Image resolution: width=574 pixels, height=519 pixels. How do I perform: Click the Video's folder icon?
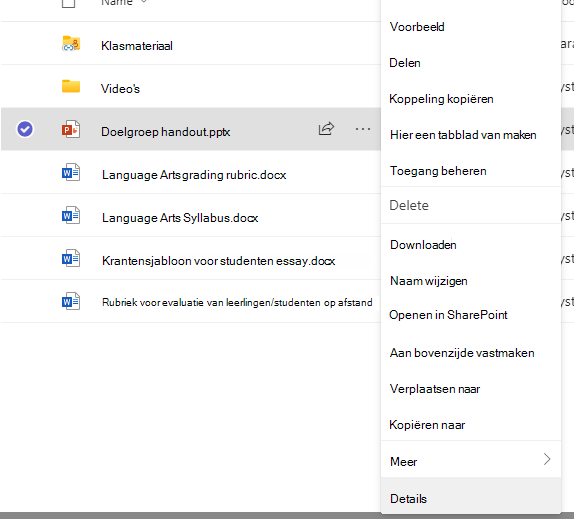click(x=71, y=86)
